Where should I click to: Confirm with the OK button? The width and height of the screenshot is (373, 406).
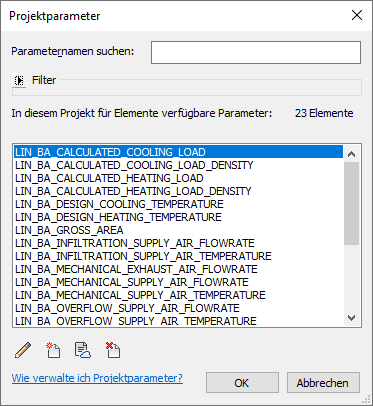click(242, 383)
